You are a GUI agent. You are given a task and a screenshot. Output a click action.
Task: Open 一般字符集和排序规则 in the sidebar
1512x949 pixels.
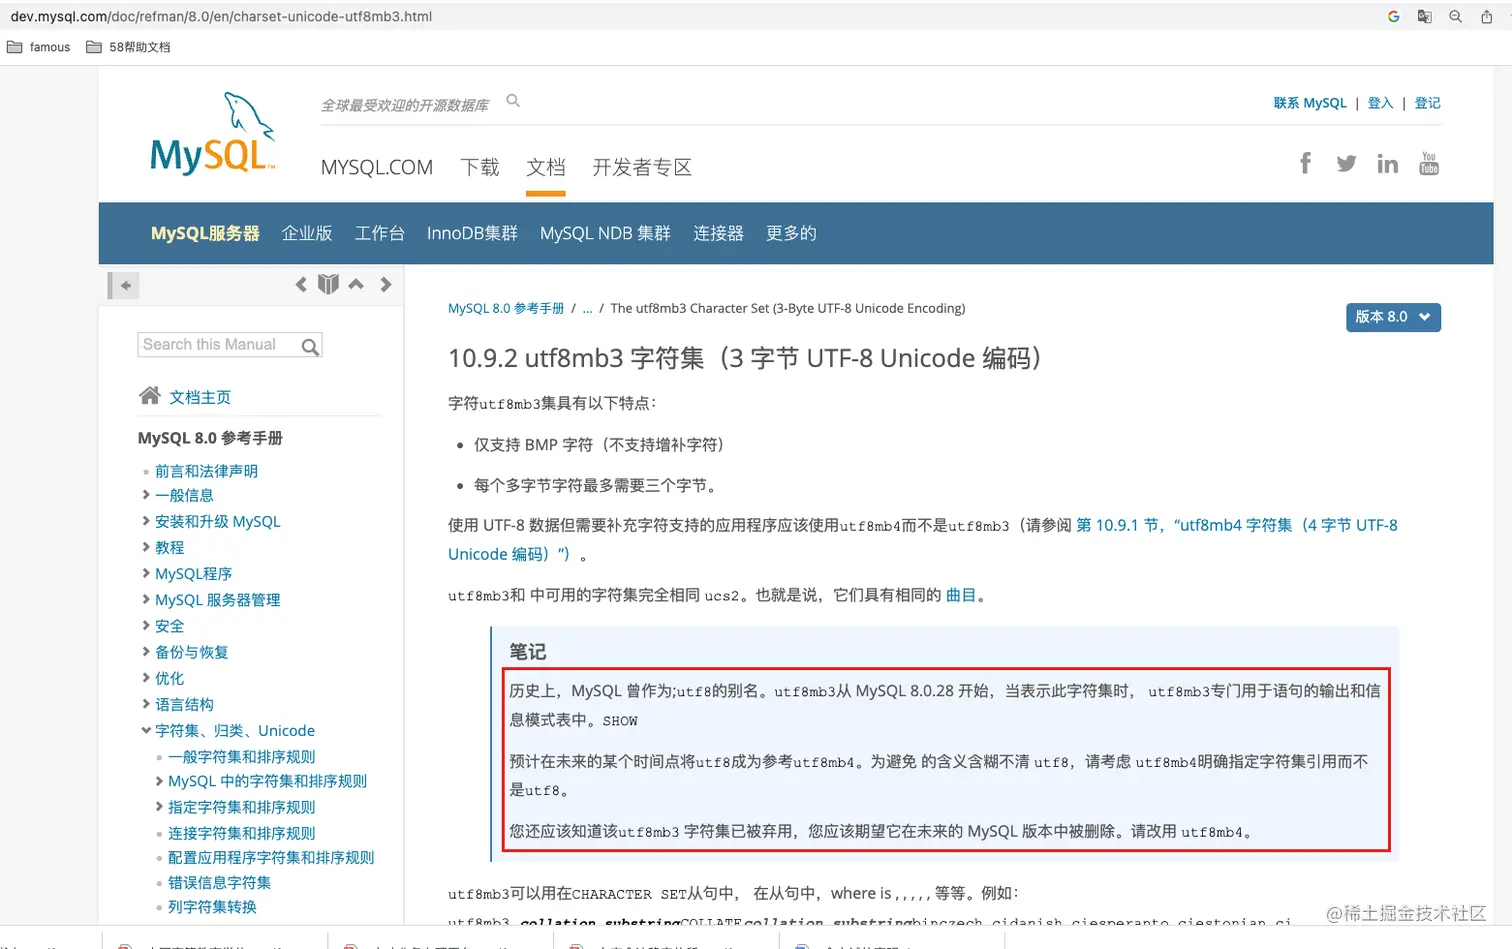241,756
